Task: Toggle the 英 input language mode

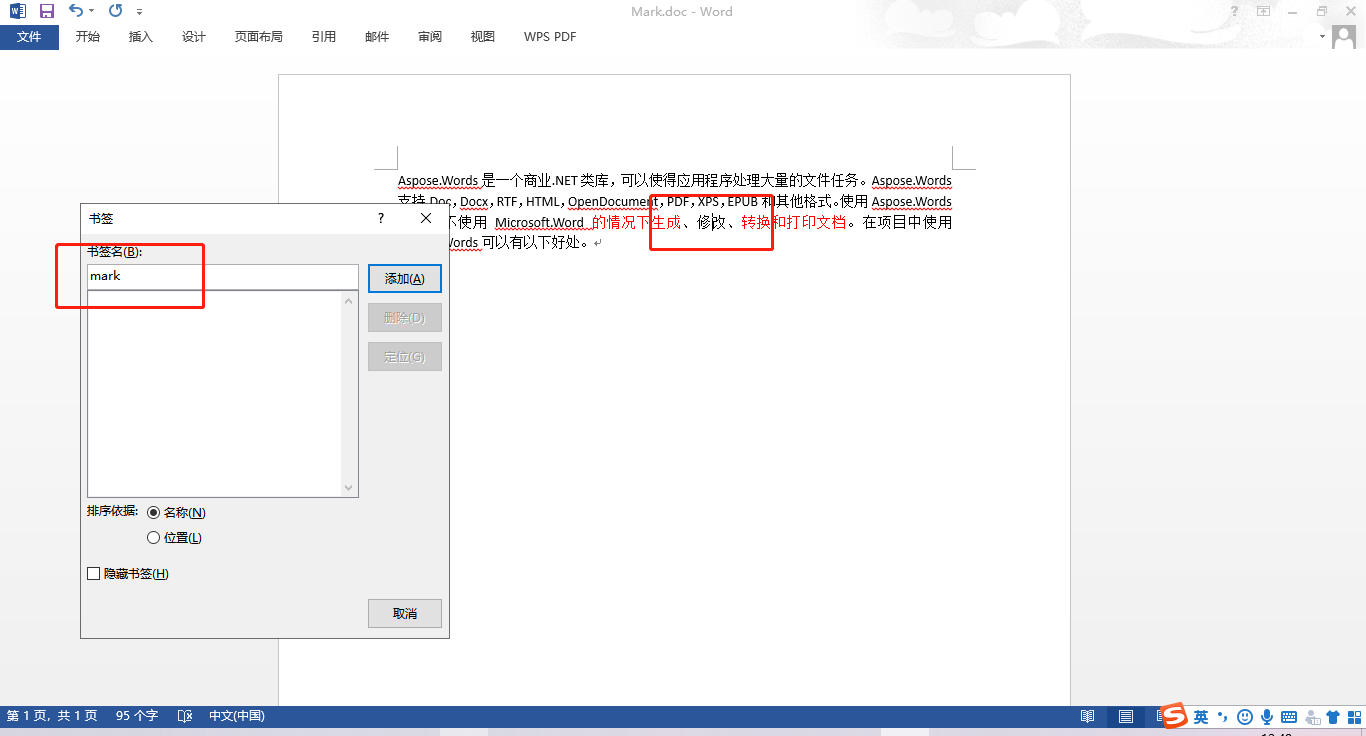Action: tap(1201, 717)
